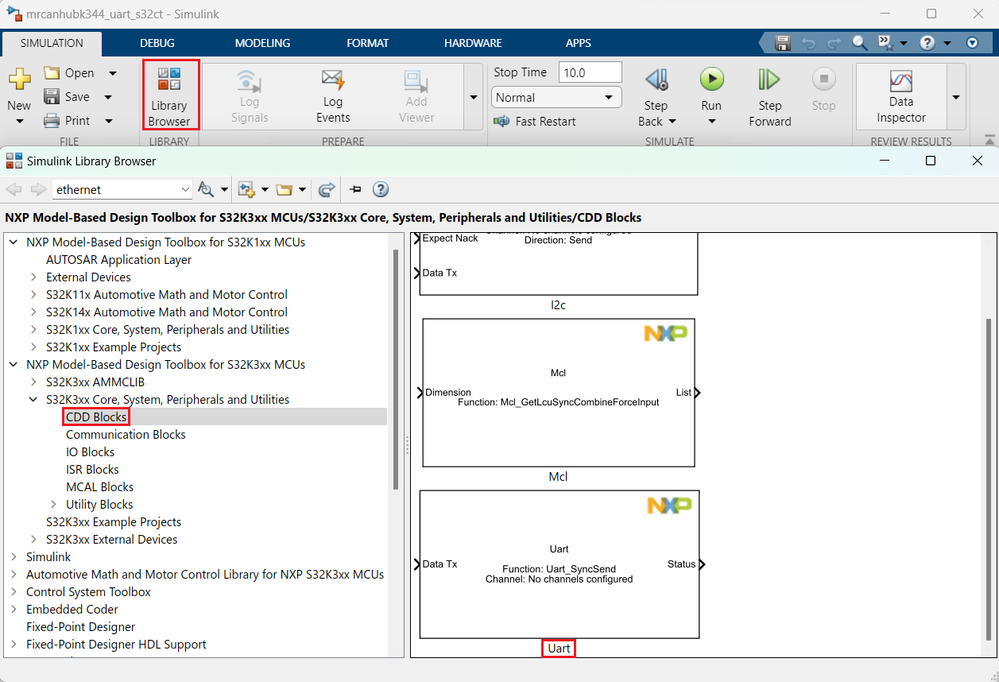The image size is (999, 682).
Task: Click the Print icon
Action: pos(52,120)
